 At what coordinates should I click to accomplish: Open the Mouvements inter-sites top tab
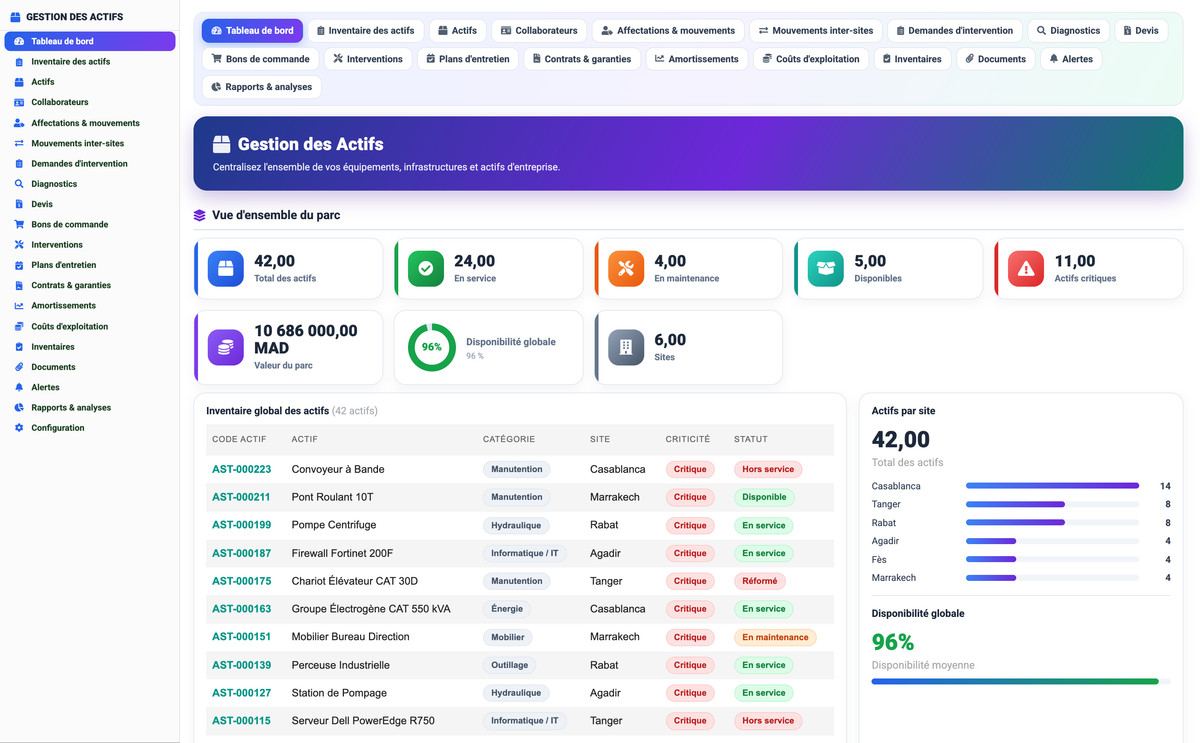pyautogui.click(x=815, y=31)
